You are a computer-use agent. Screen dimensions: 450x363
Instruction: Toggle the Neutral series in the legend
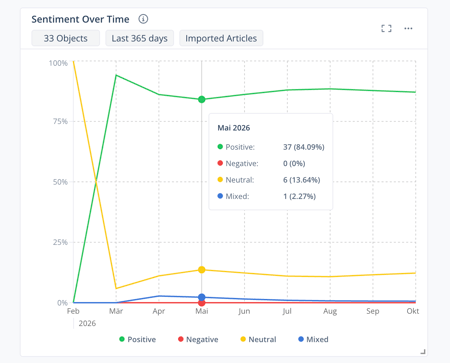[258, 339]
